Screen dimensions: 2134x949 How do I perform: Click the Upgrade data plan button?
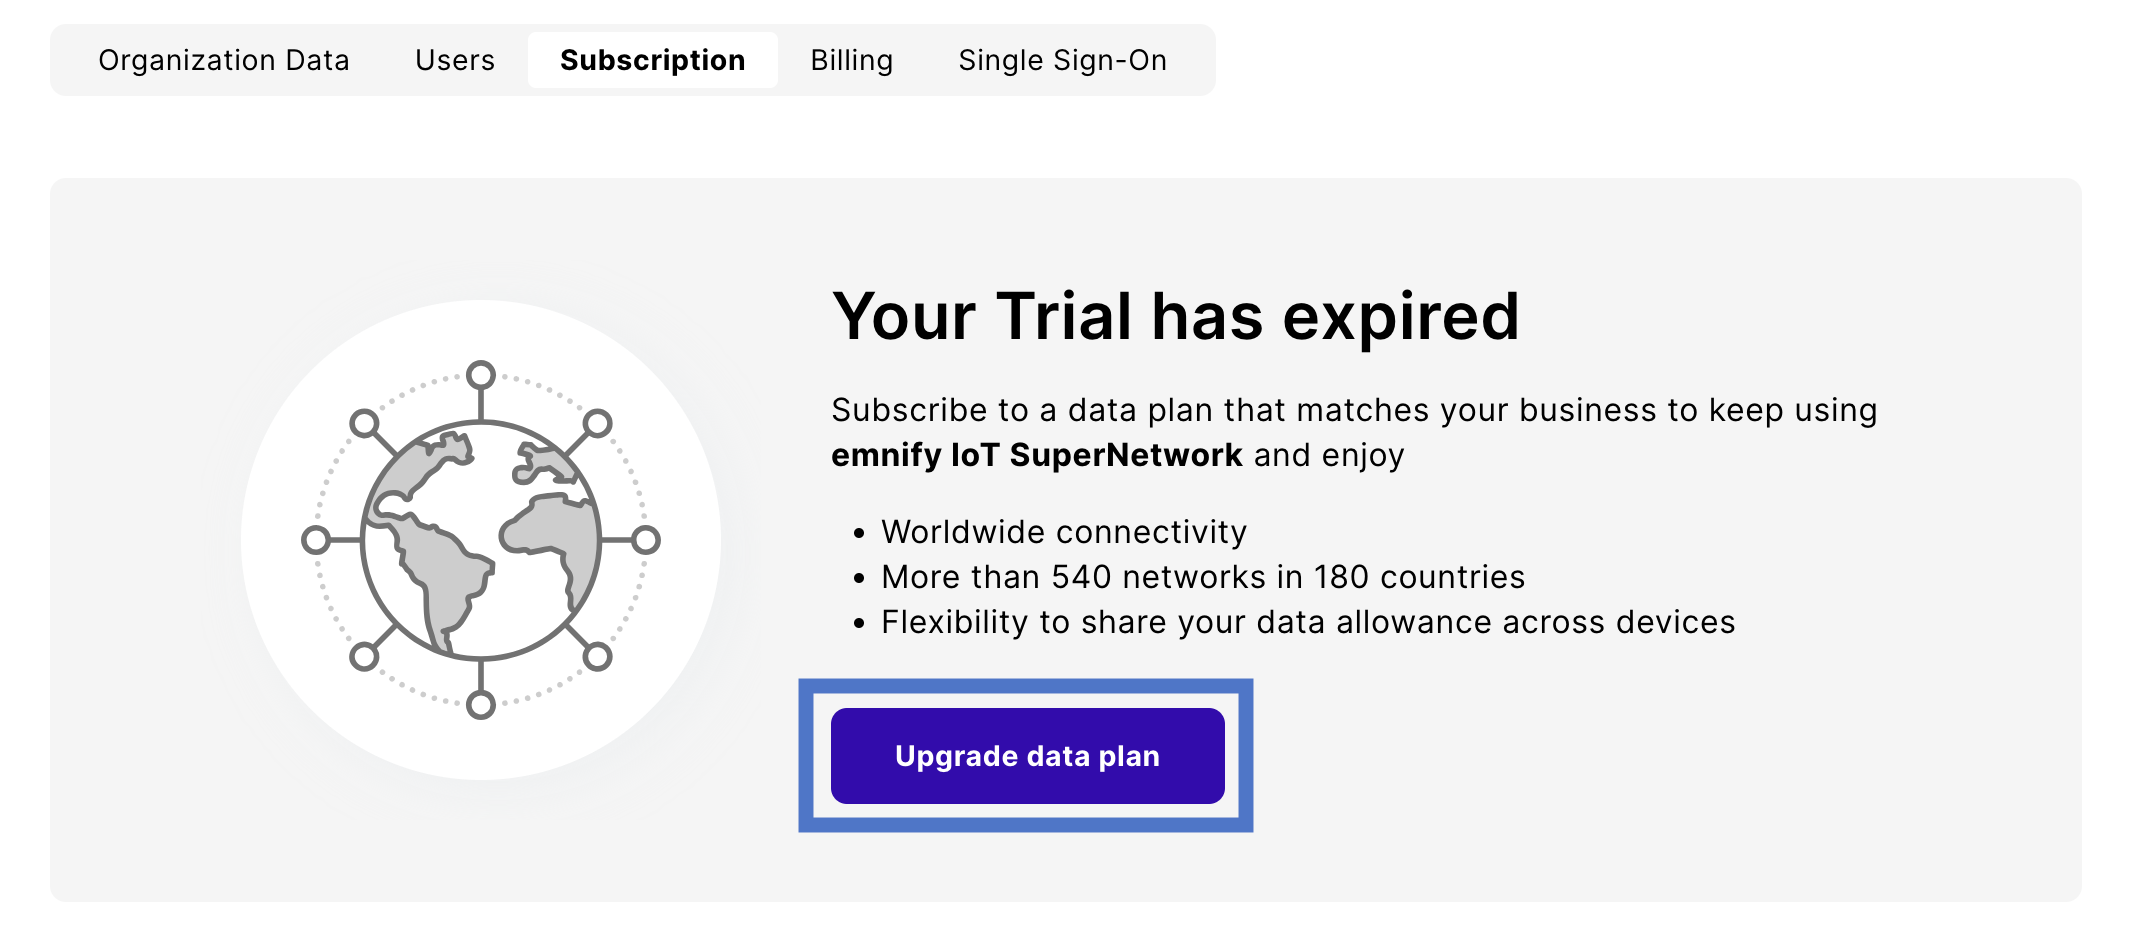(x=1027, y=756)
